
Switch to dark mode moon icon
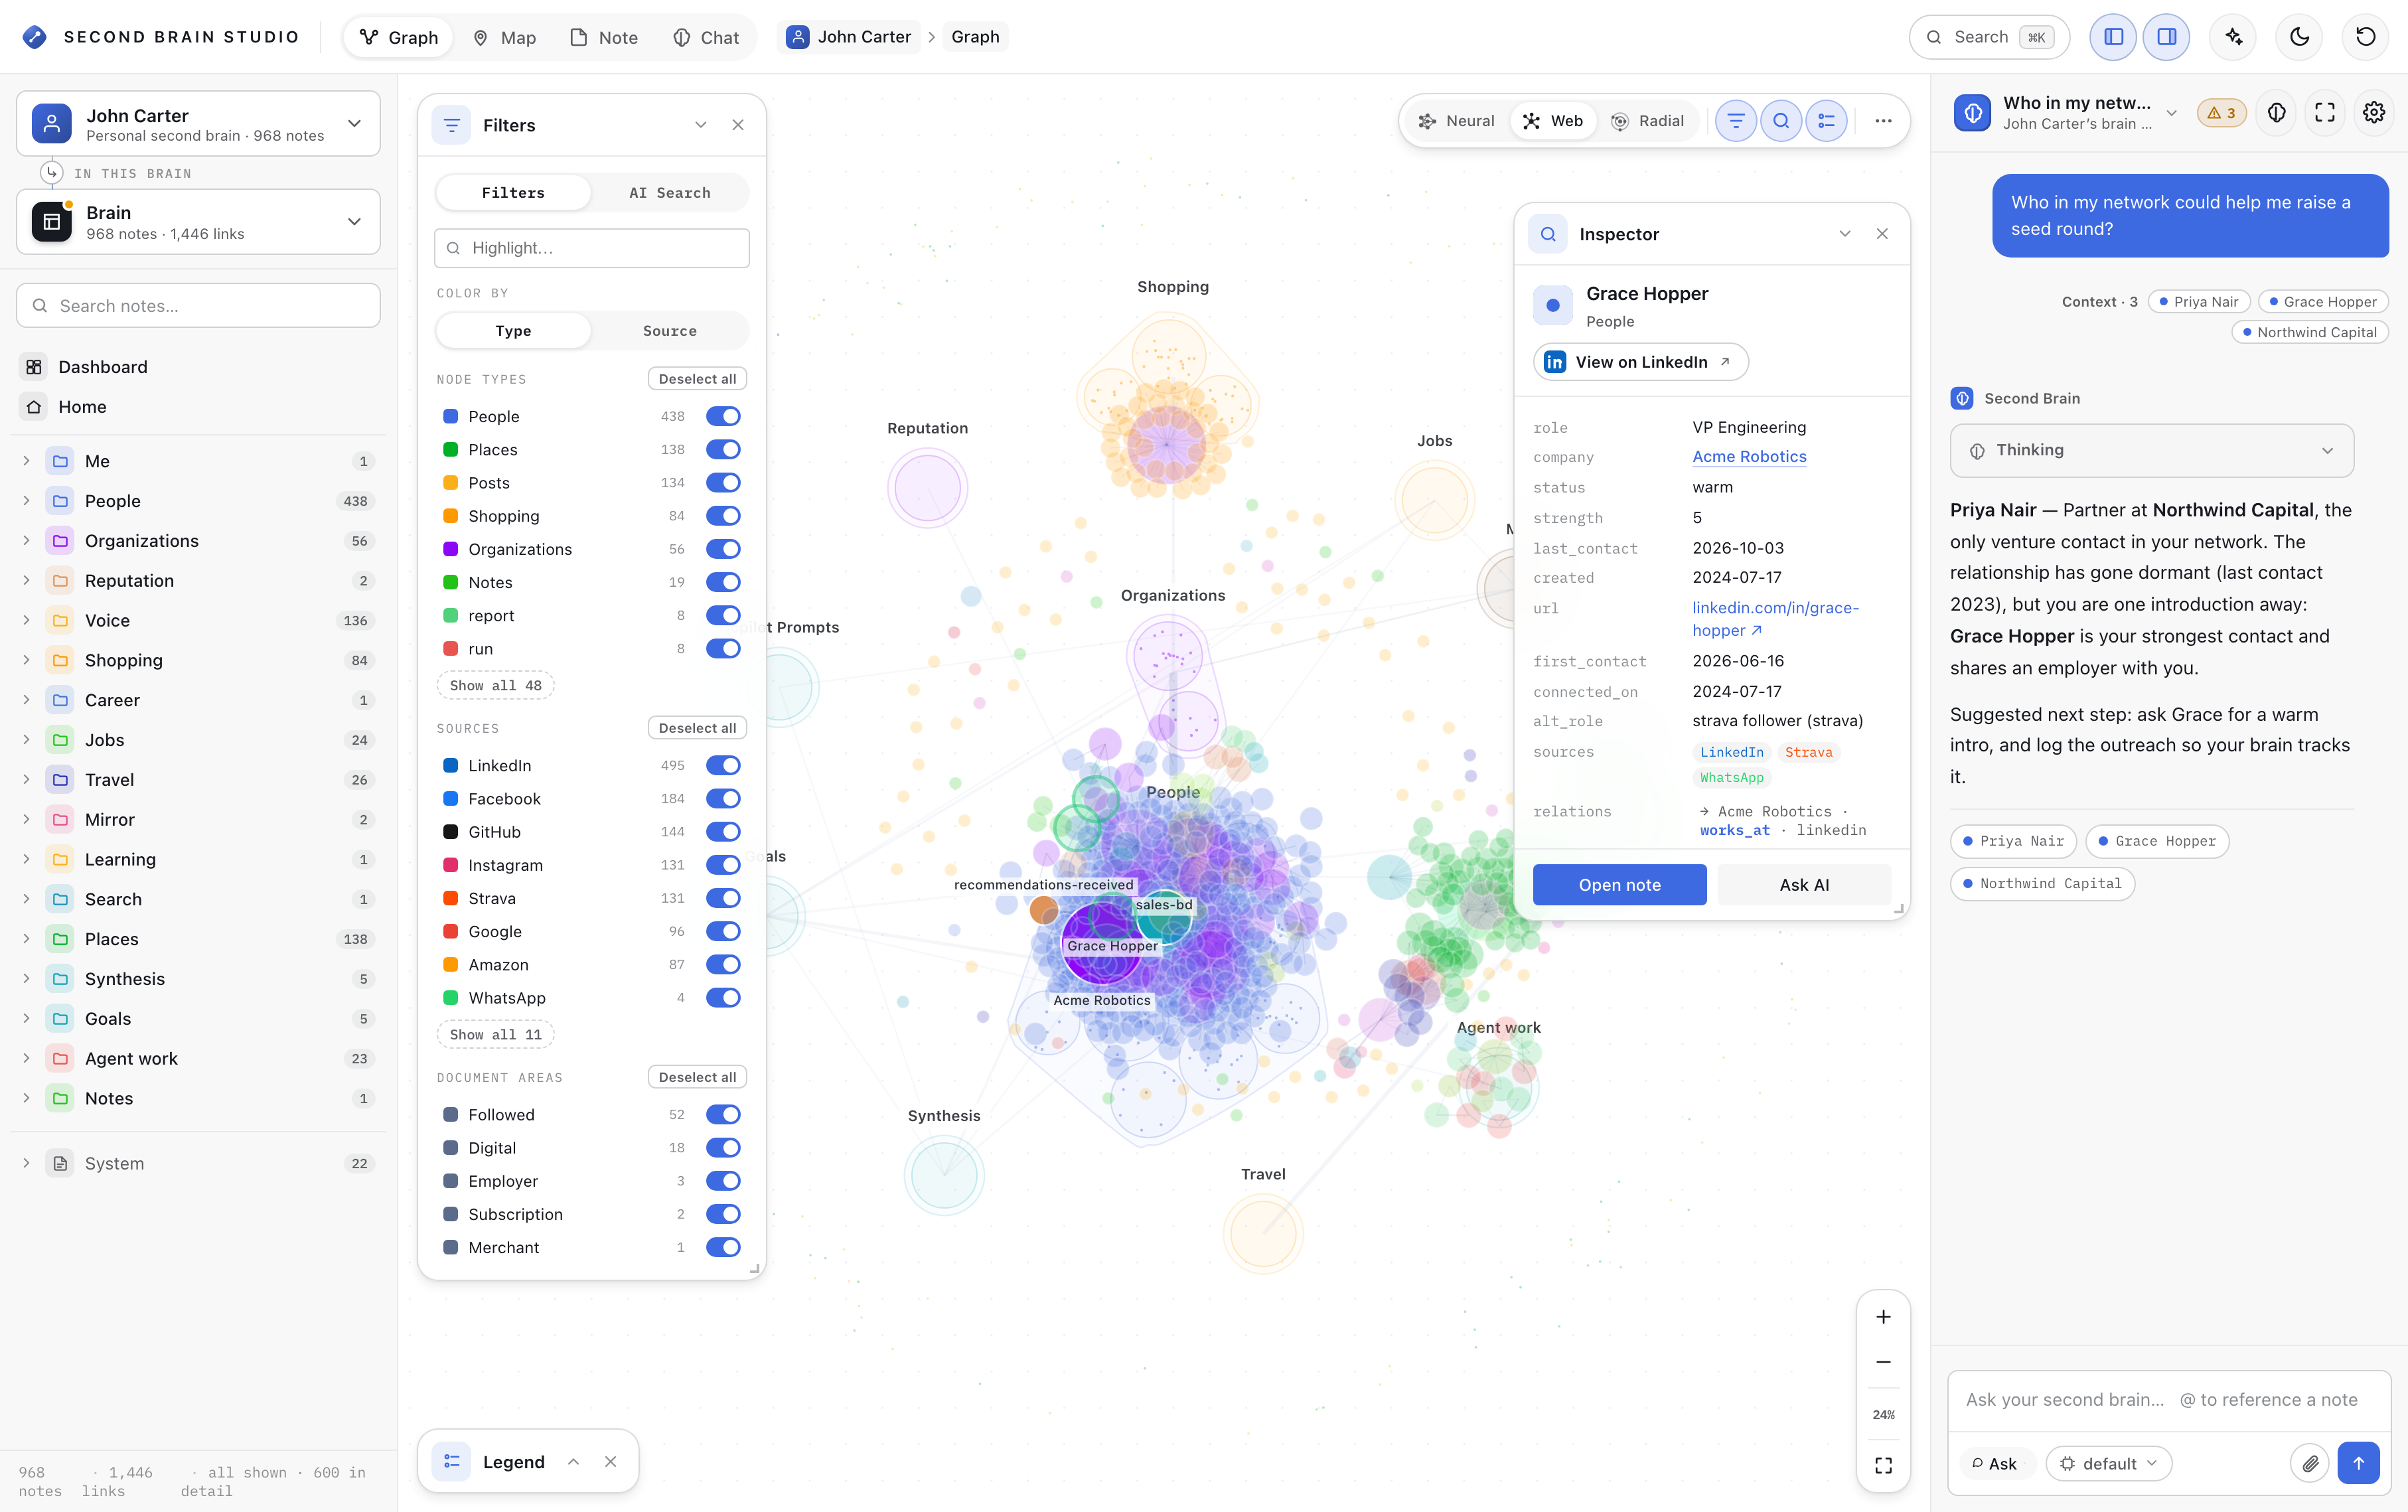(2299, 37)
